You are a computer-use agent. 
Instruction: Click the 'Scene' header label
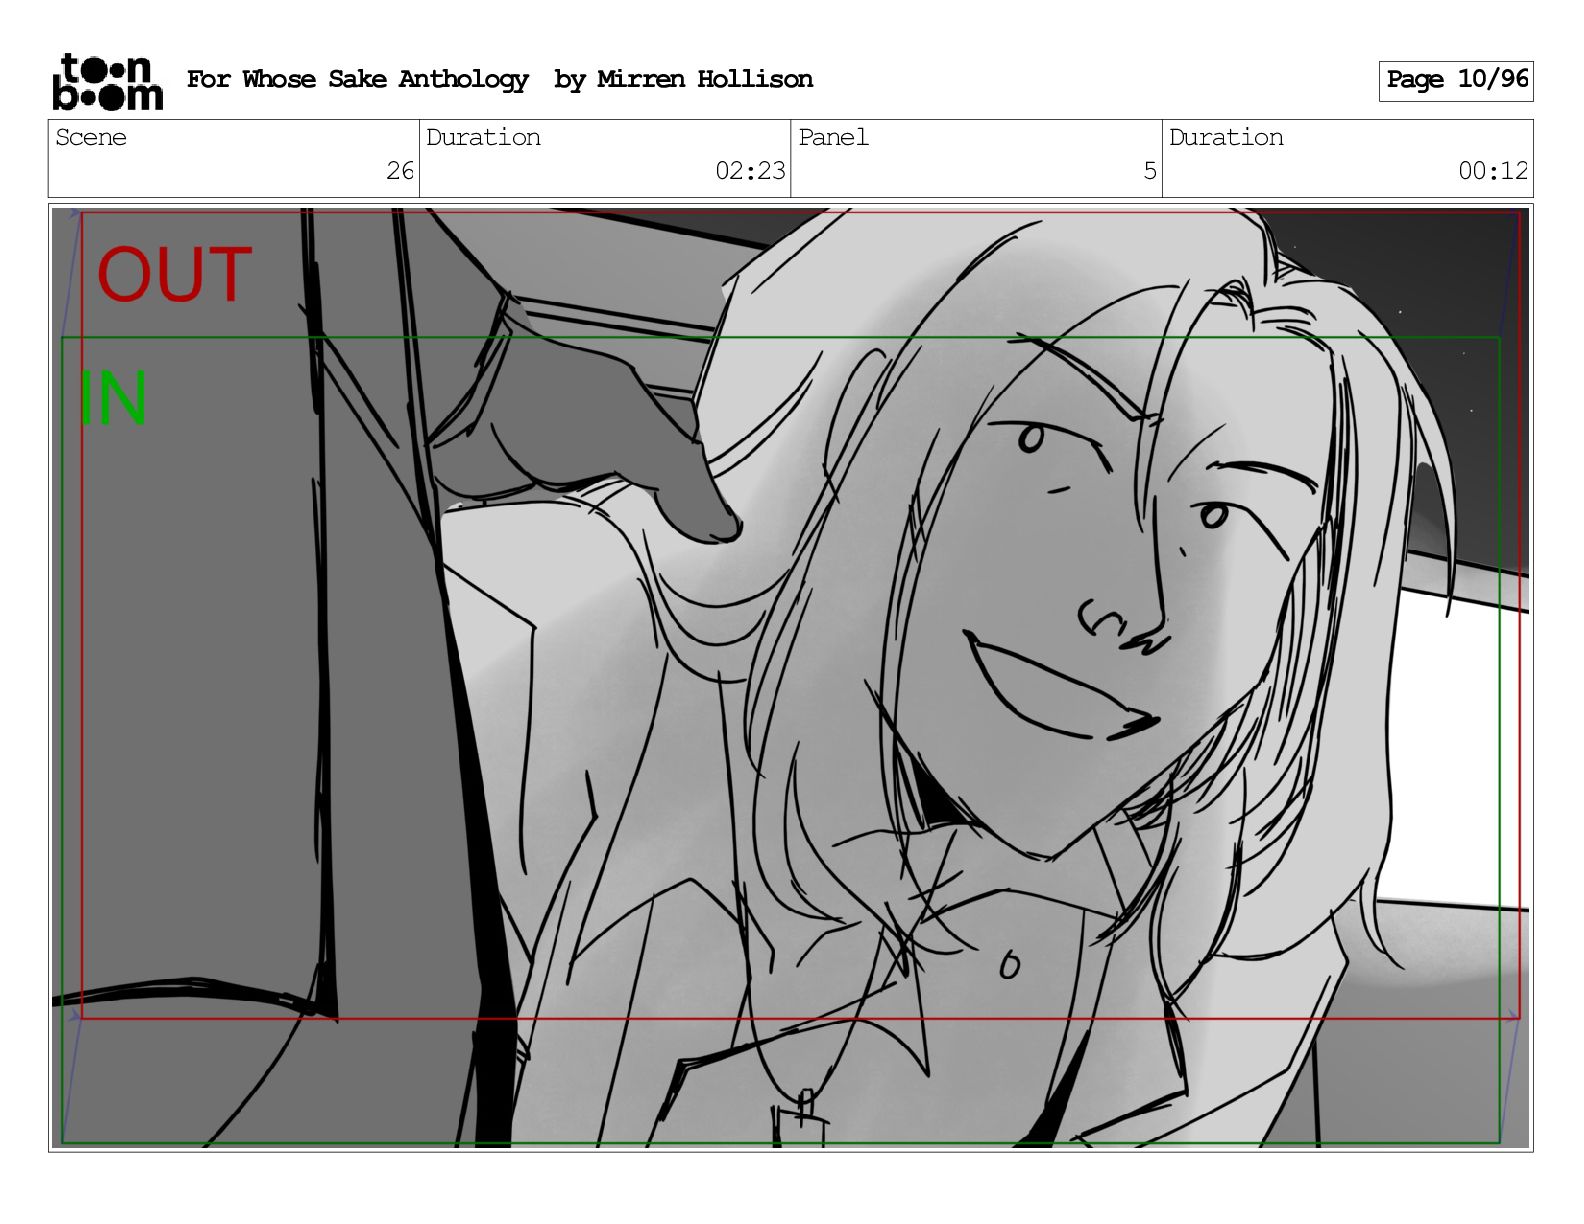tap(91, 137)
